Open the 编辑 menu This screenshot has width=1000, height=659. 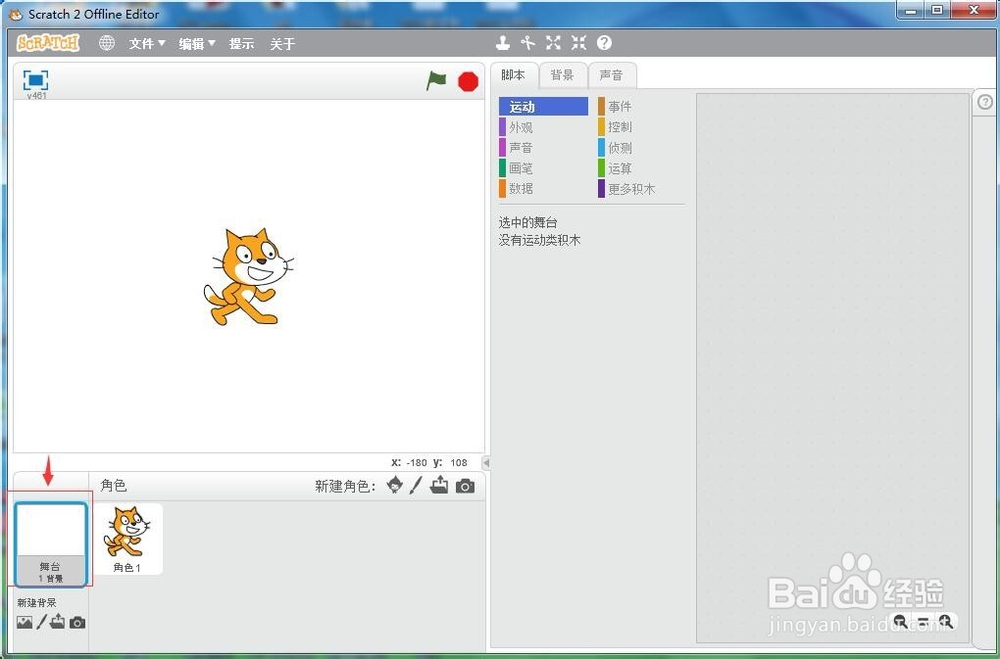tap(196, 43)
